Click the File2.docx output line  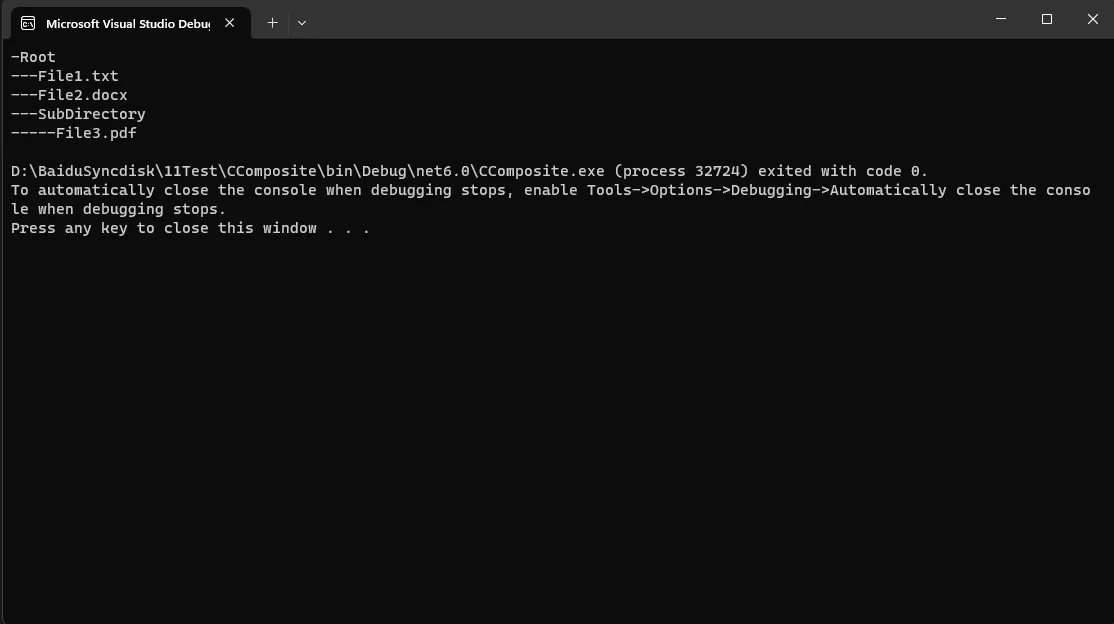(69, 95)
